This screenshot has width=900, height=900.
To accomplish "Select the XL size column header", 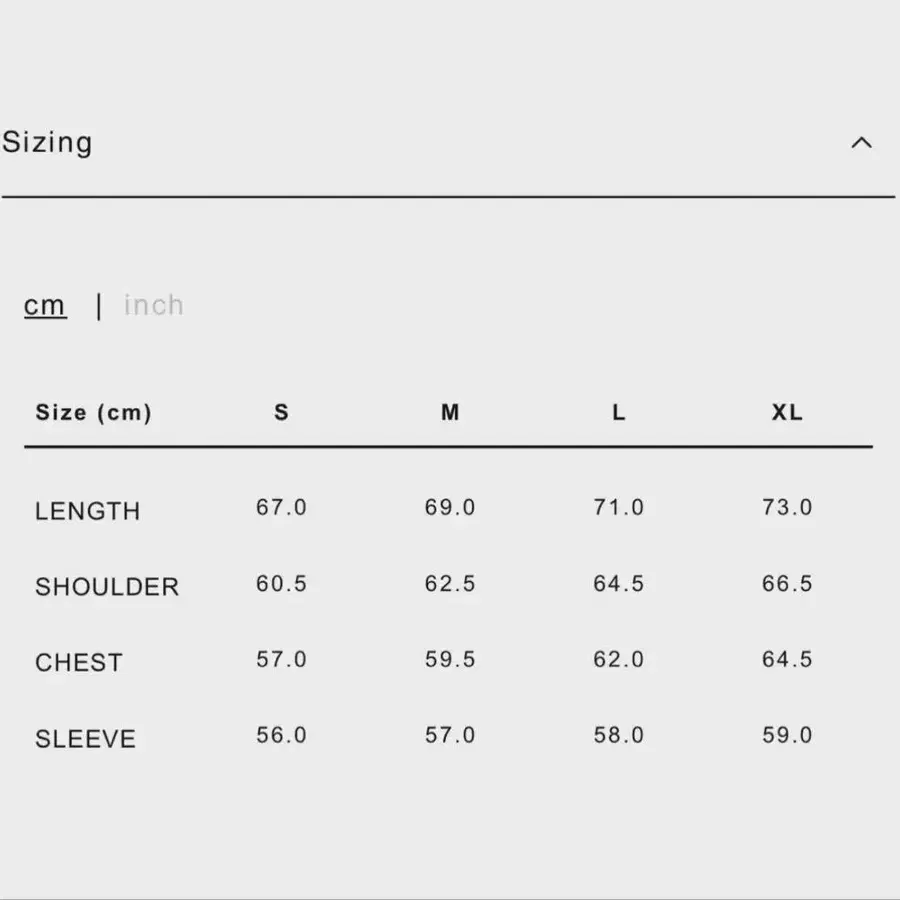I will point(787,412).
